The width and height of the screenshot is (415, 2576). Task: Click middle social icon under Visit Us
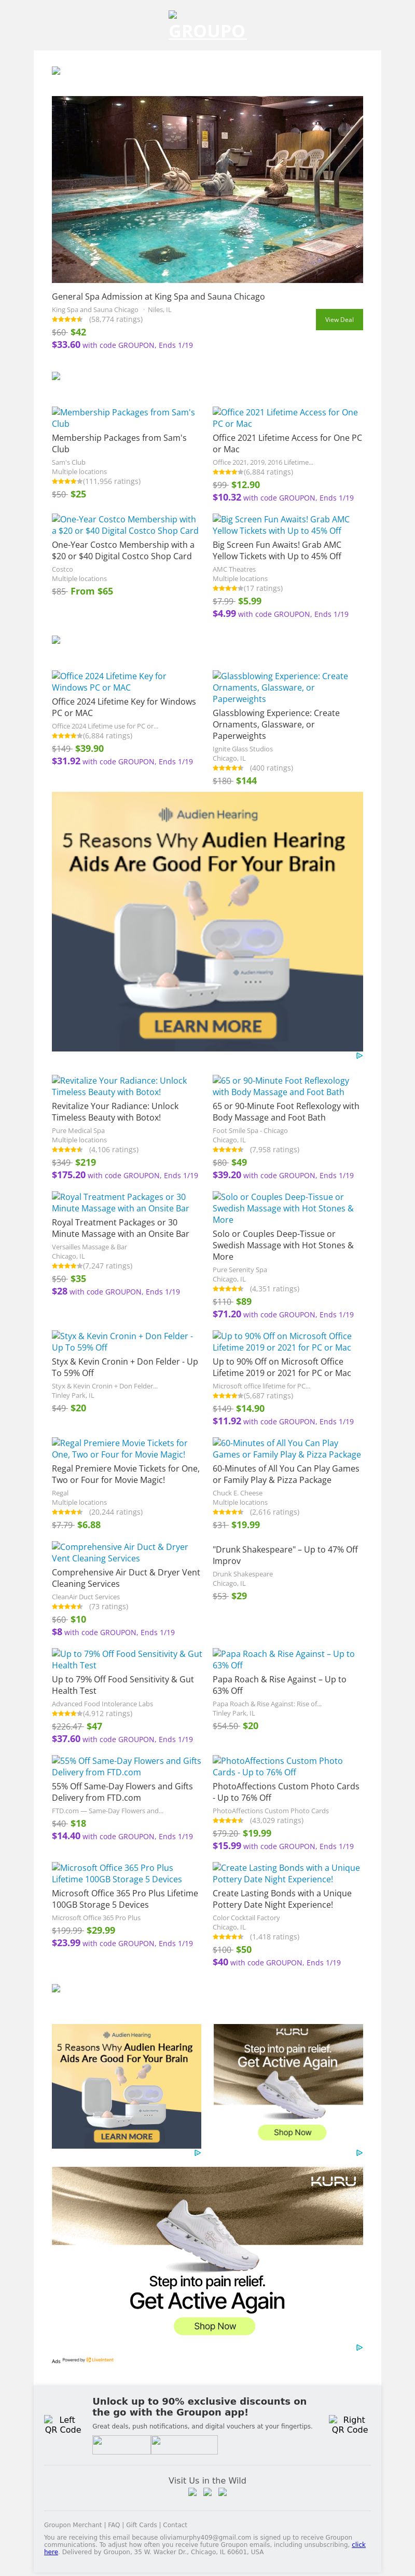[x=207, y=2491]
